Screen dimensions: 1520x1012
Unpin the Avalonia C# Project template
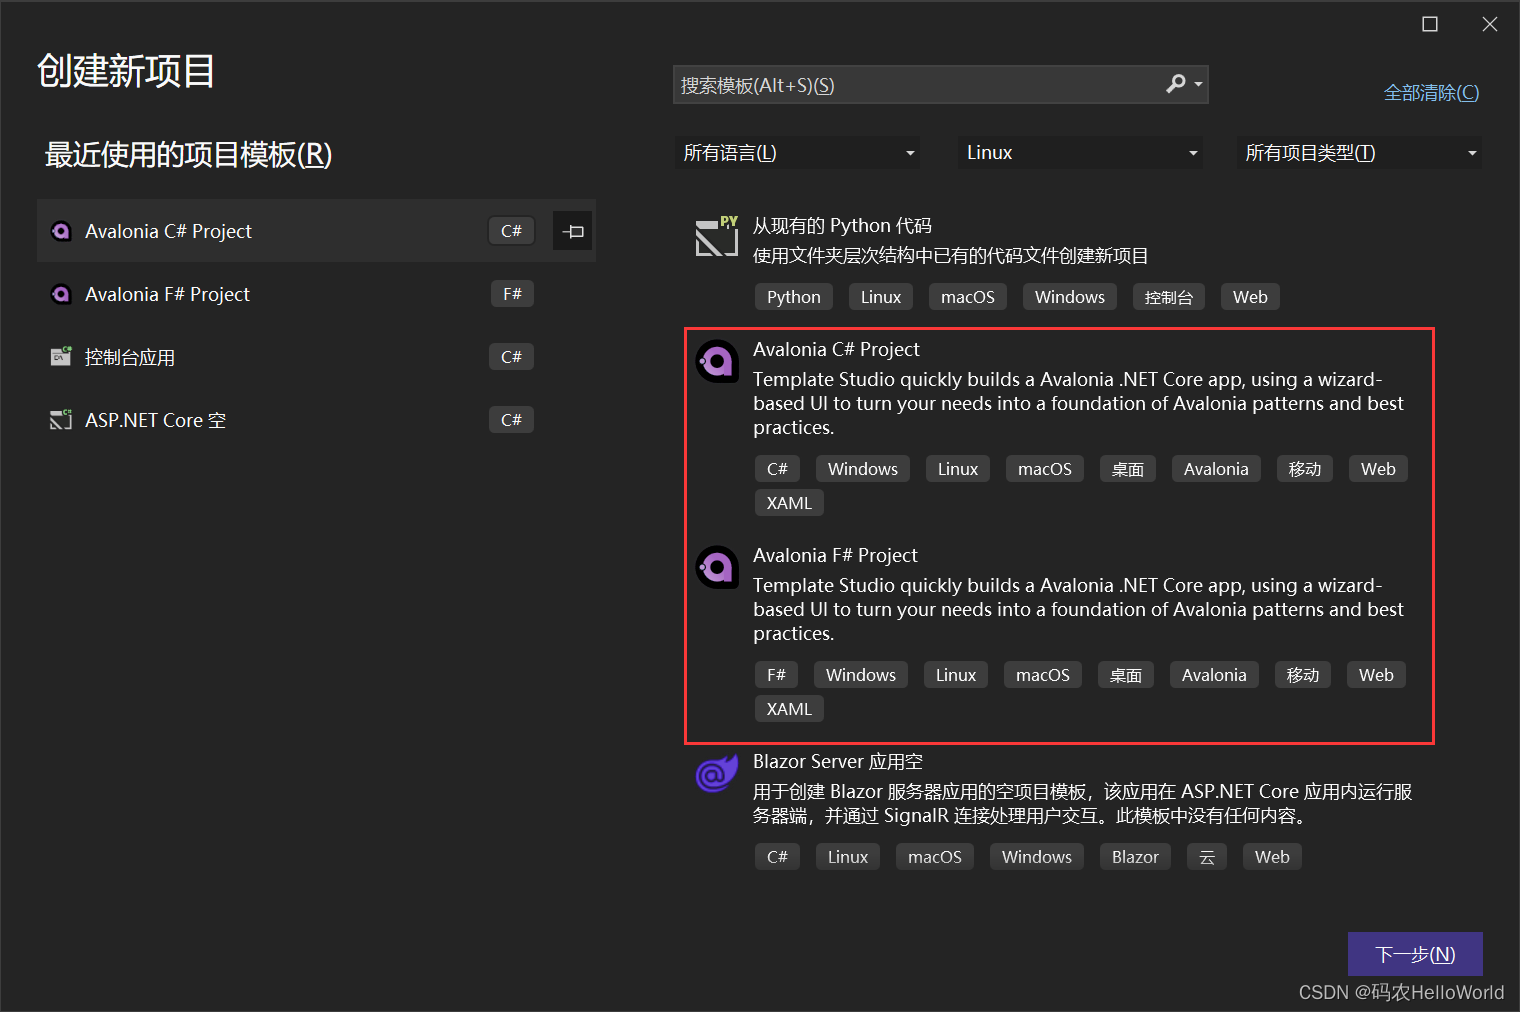point(572,230)
